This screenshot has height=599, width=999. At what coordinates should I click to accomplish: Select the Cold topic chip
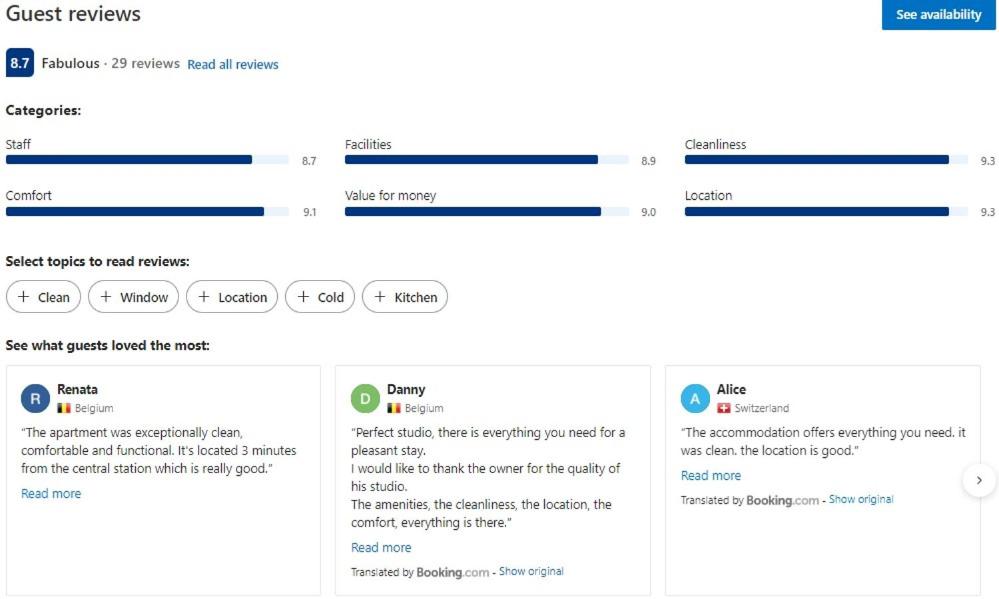pyautogui.click(x=320, y=297)
